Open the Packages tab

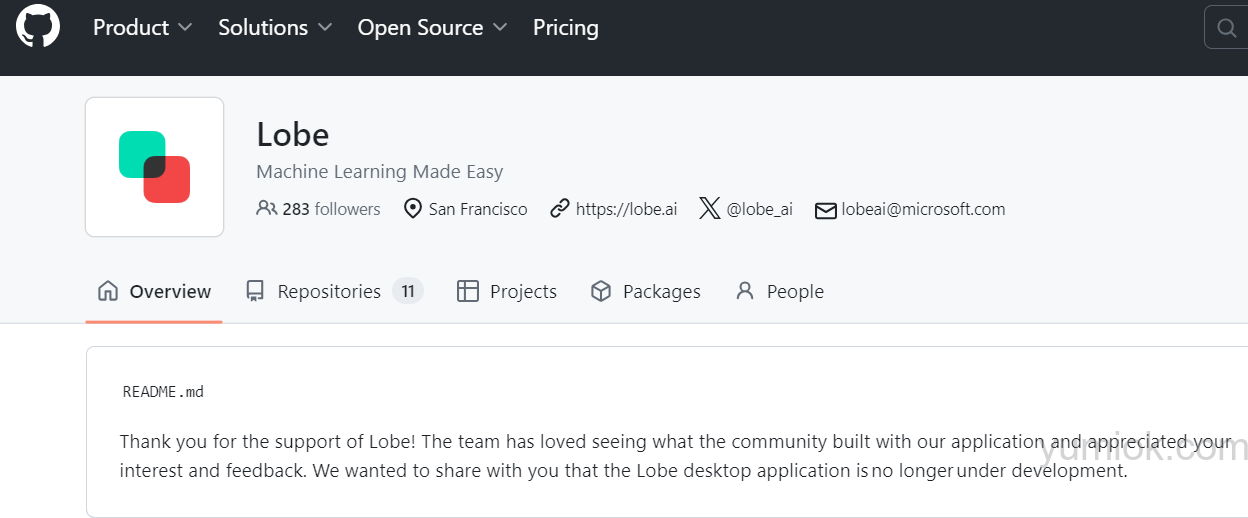645,291
